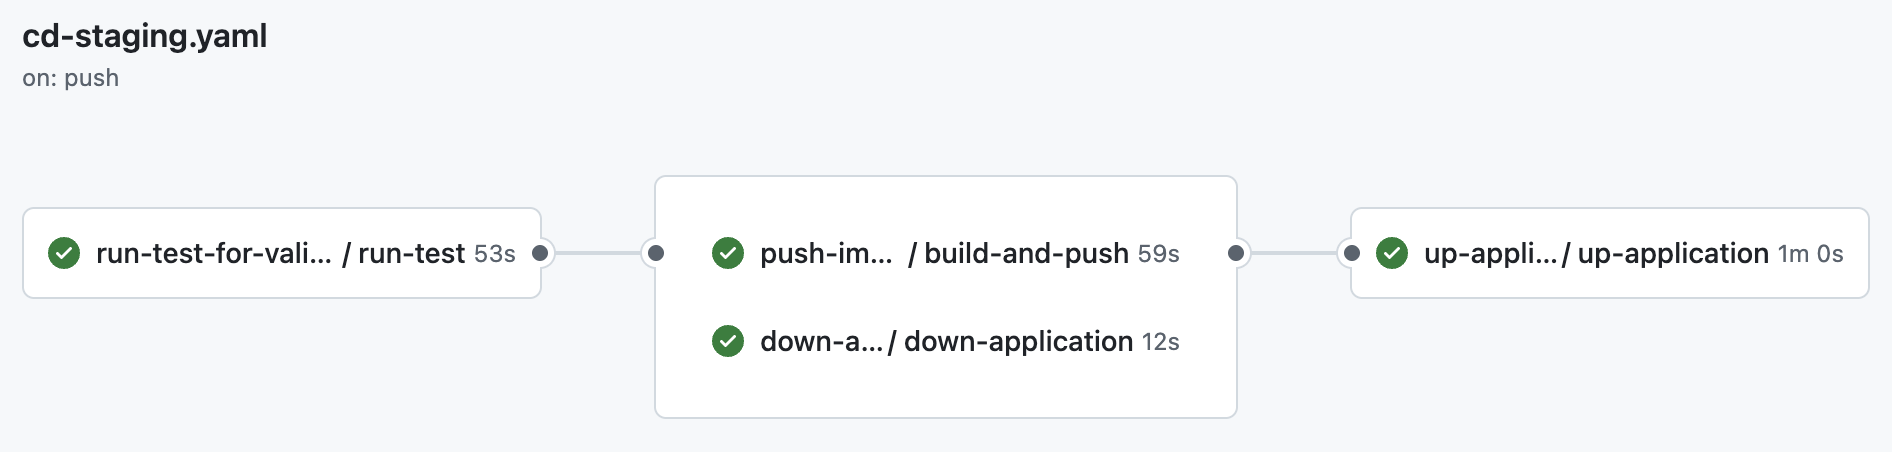Click the green success check beside run-test
Image resolution: width=1892 pixels, height=452 pixels.
pos(64,253)
